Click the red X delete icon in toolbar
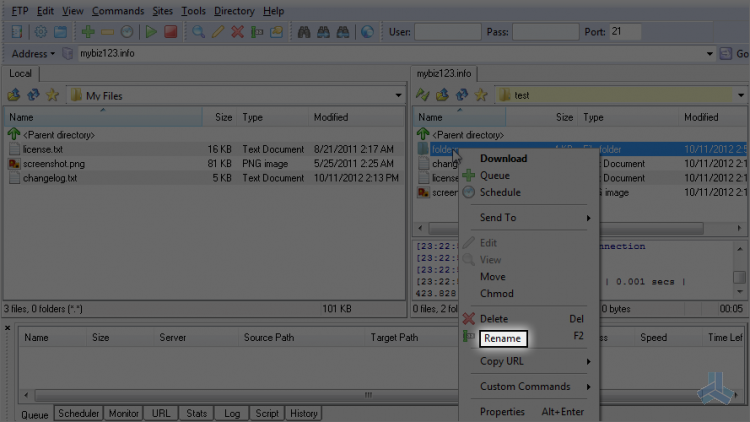 pyautogui.click(x=237, y=32)
